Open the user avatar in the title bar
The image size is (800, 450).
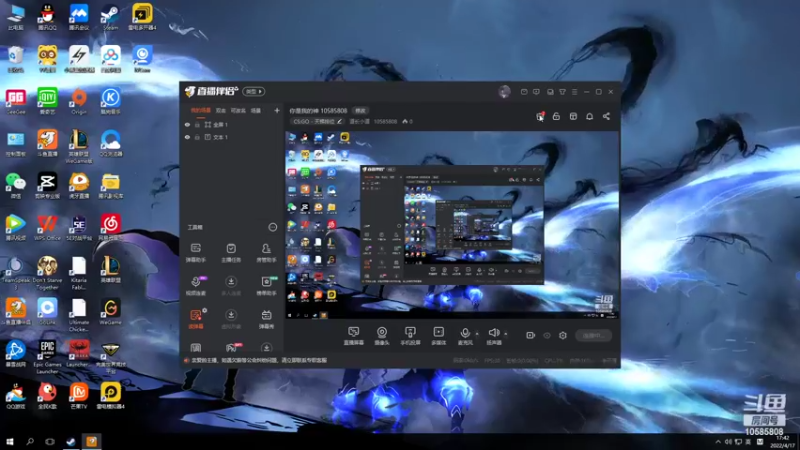pyautogui.click(x=504, y=91)
